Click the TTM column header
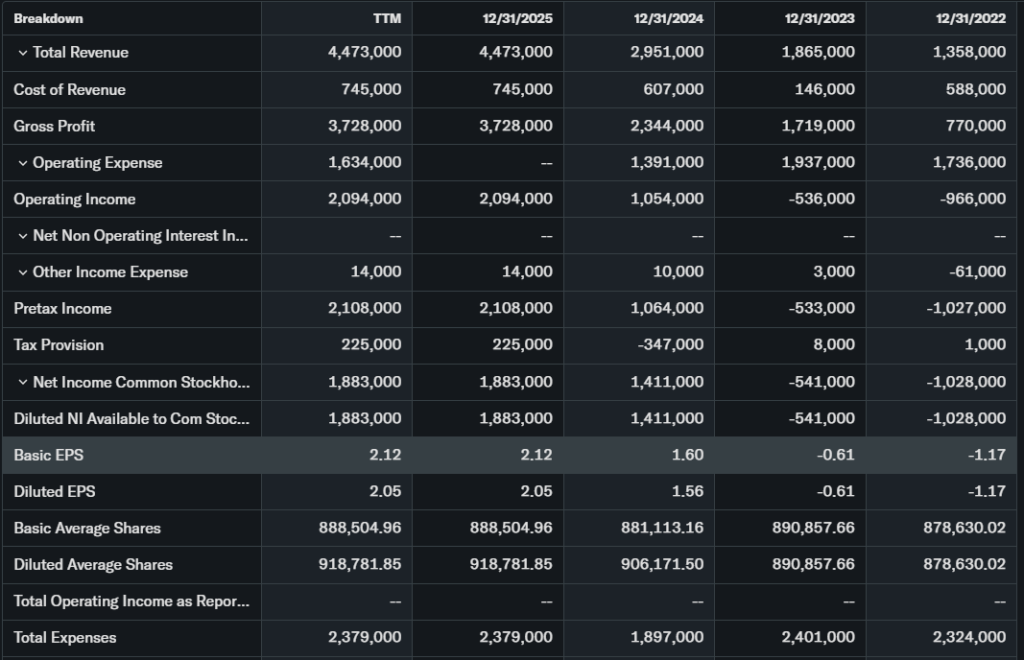 point(387,18)
